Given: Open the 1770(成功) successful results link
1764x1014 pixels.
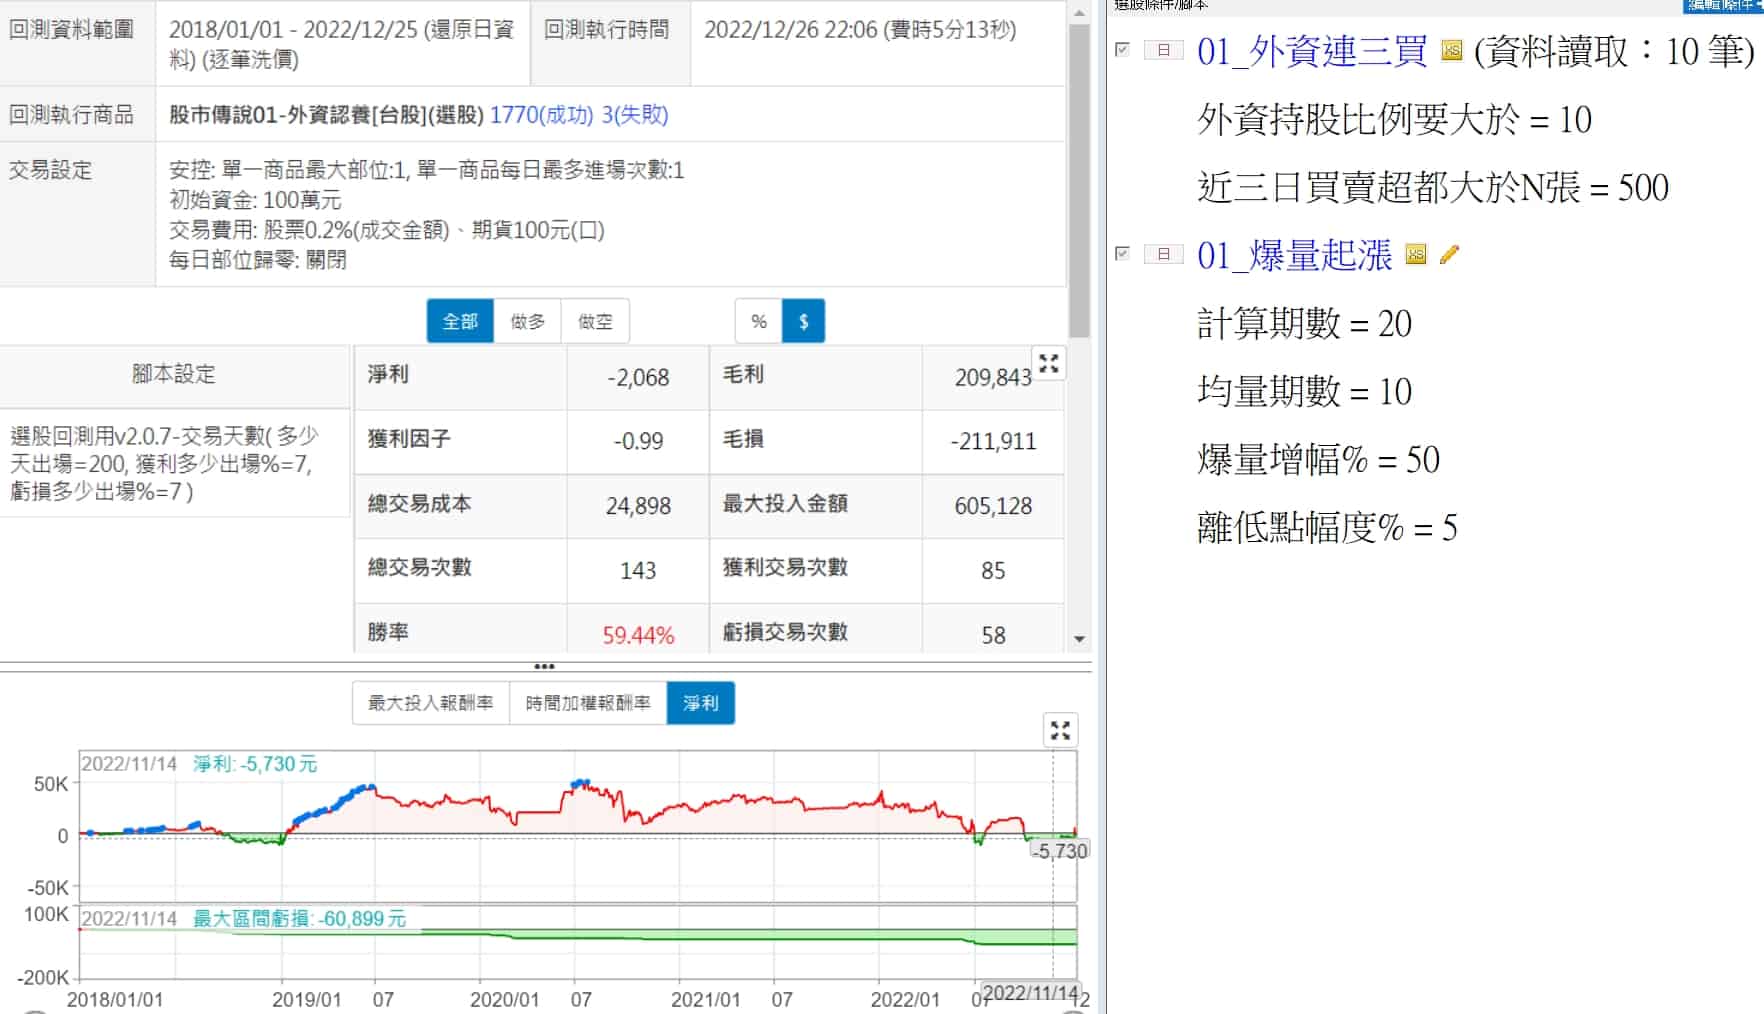Looking at the screenshot, I should 541,115.
